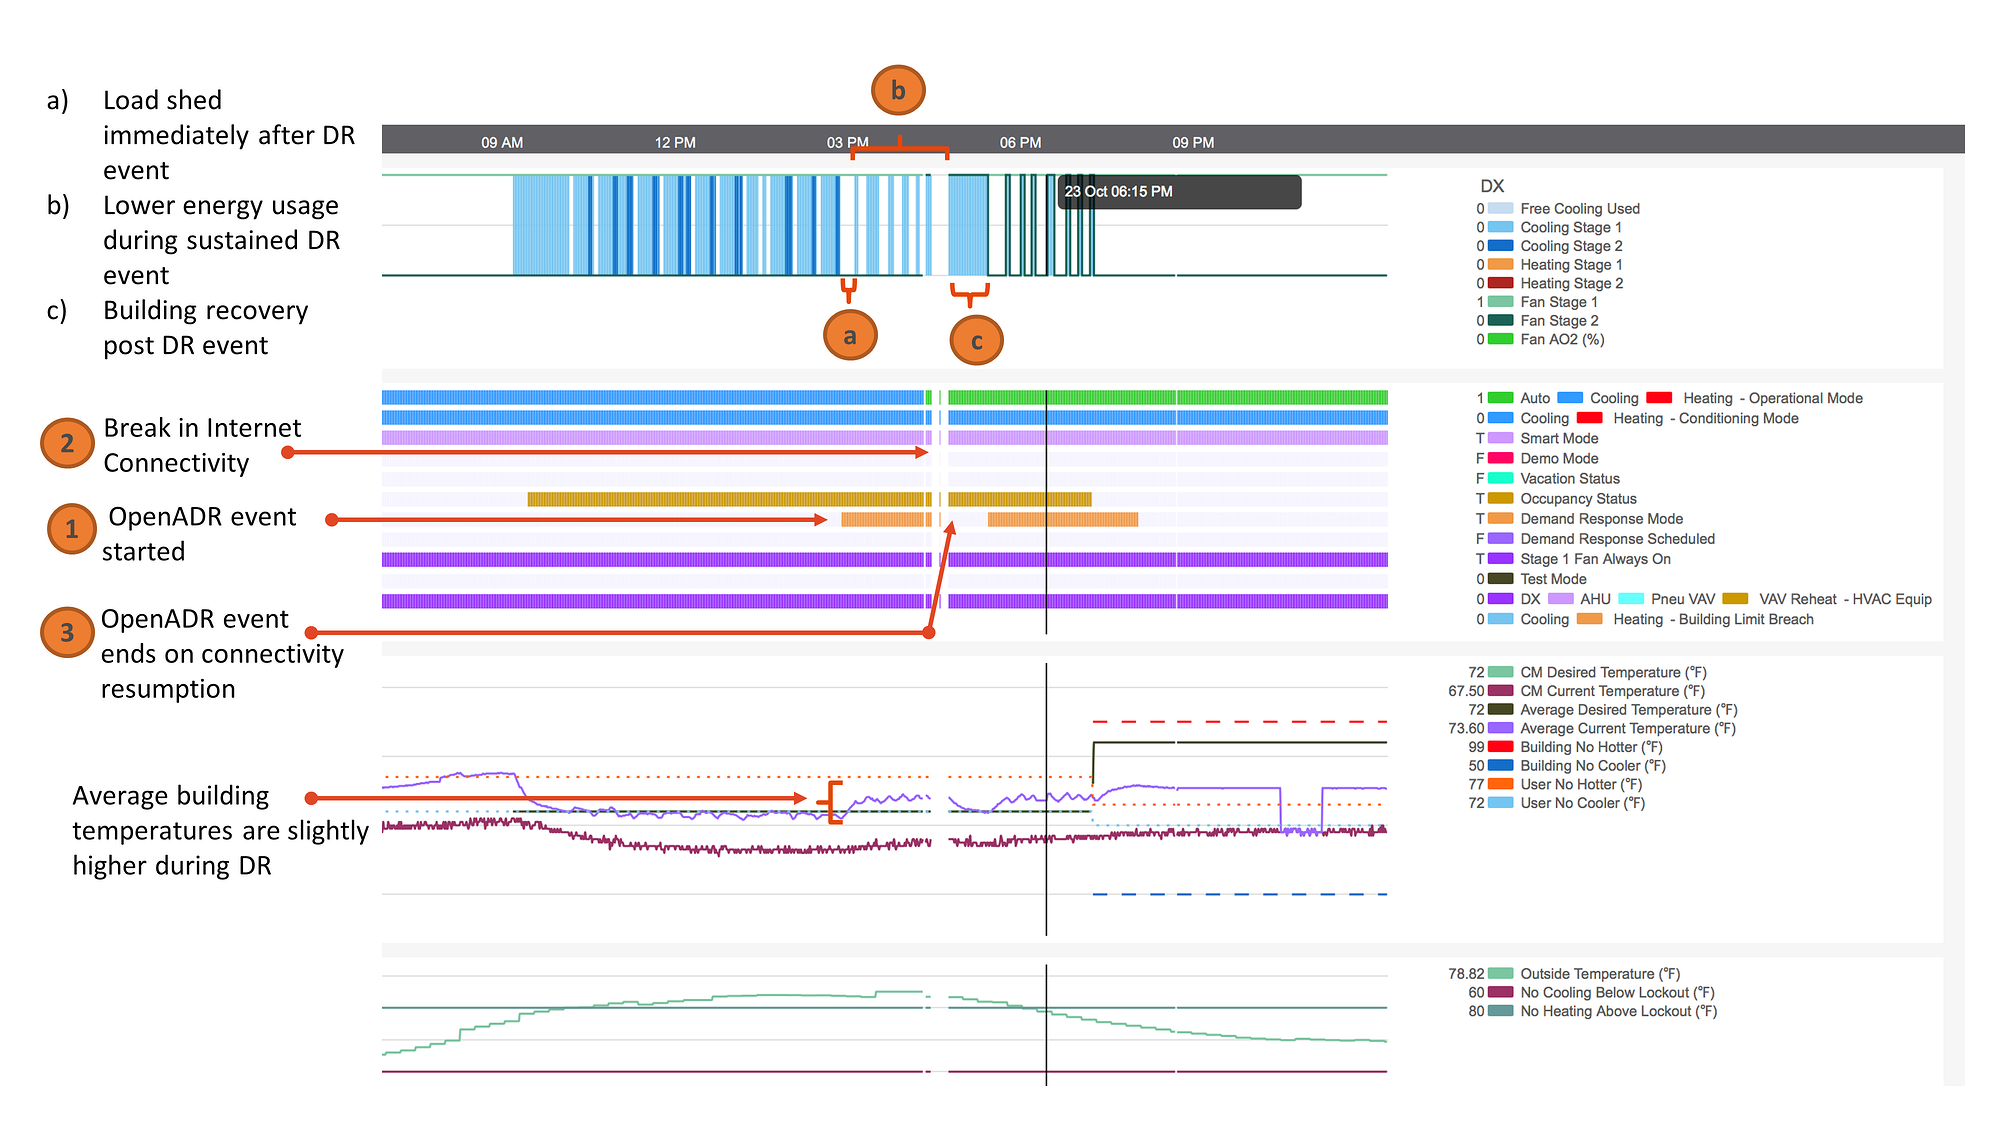Click the orange numbered '3' marker

tap(67, 632)
